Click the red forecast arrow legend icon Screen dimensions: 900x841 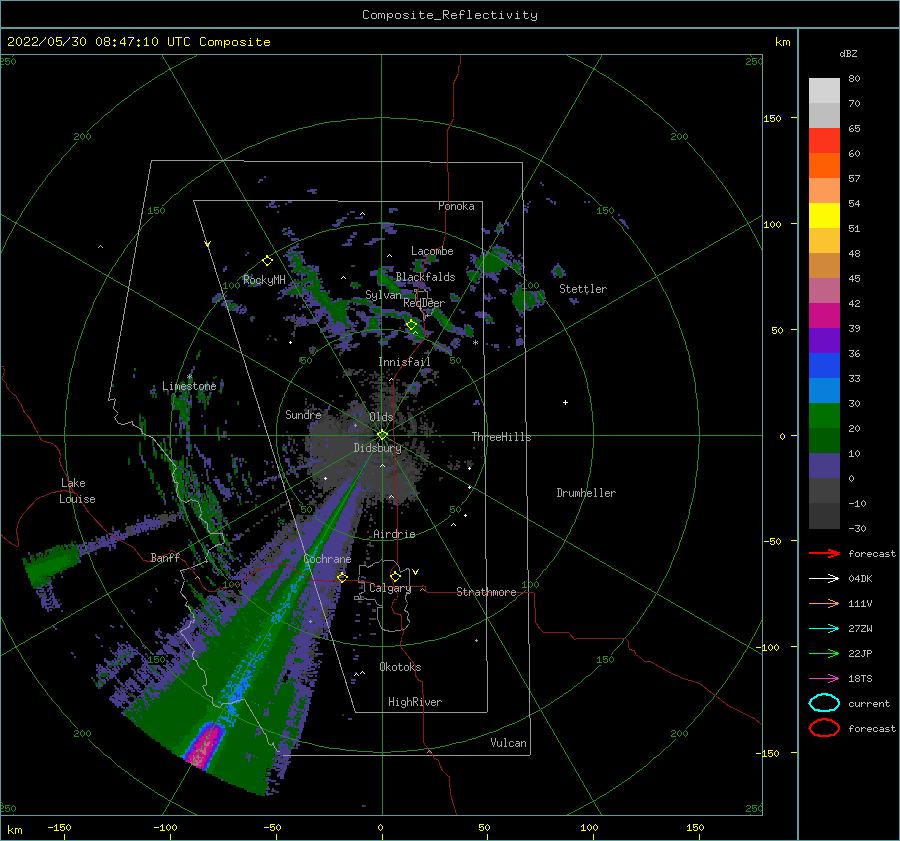(824, 553)
